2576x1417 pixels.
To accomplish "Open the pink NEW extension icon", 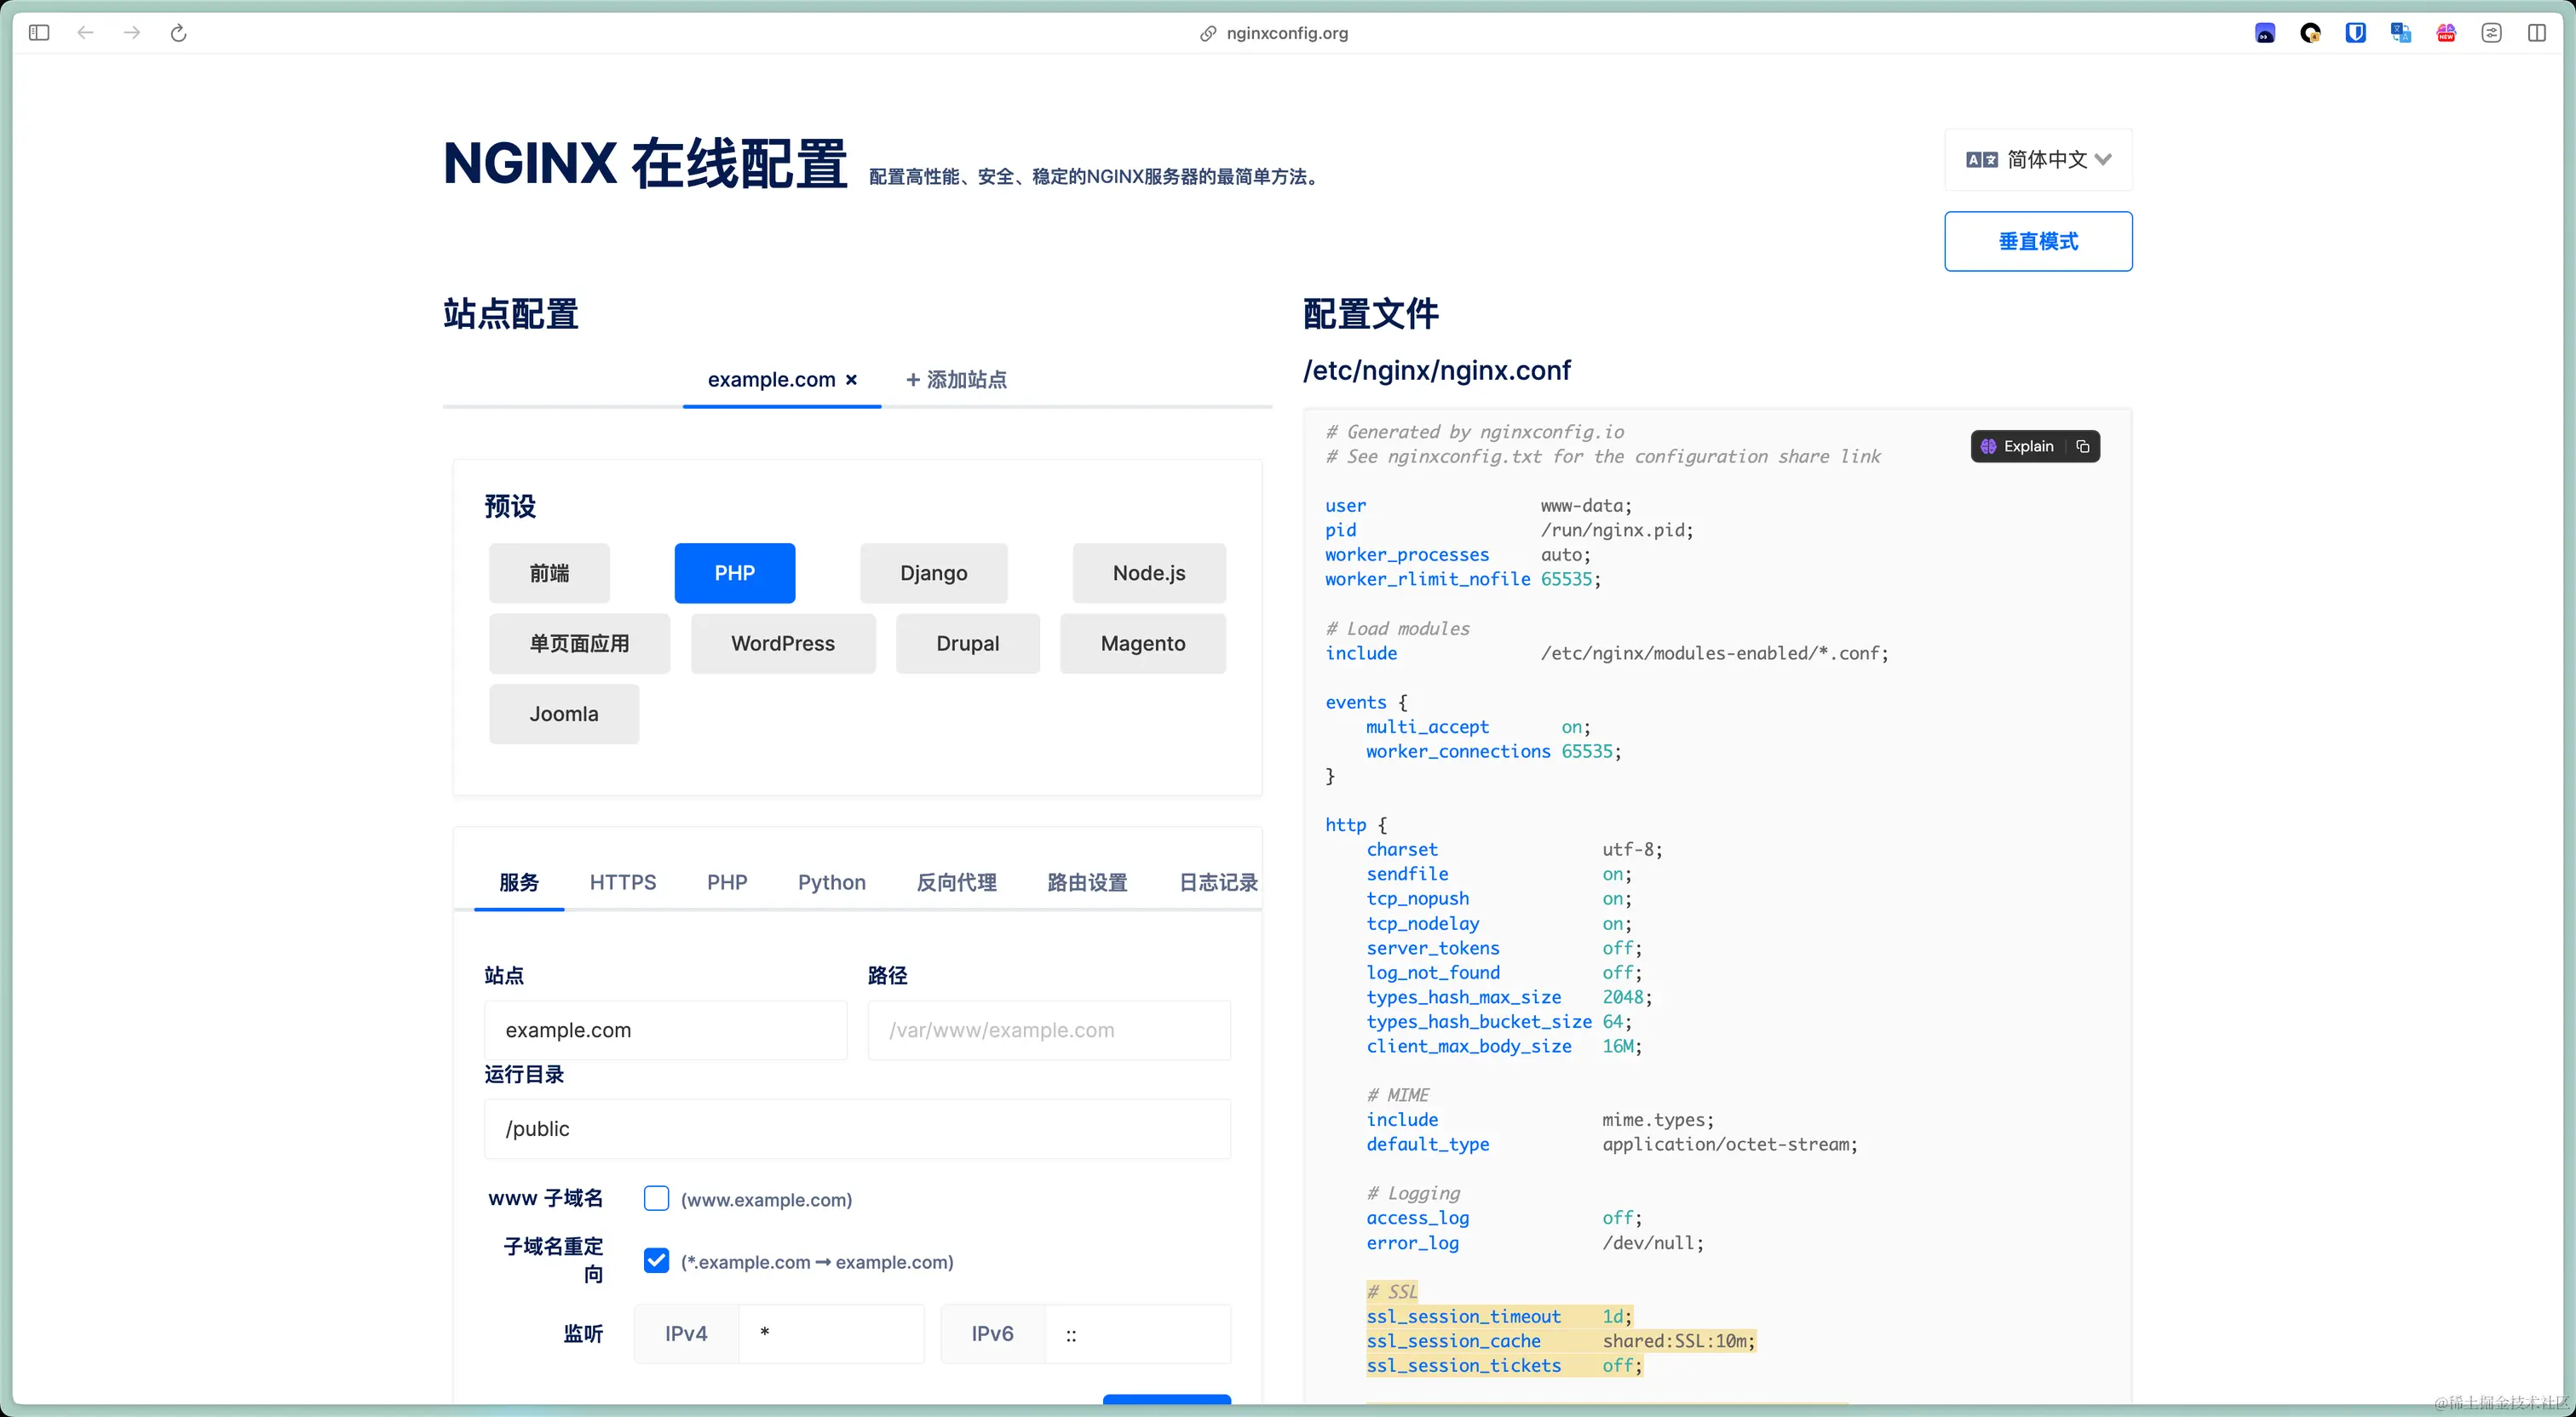I will tap(2446, 33).
